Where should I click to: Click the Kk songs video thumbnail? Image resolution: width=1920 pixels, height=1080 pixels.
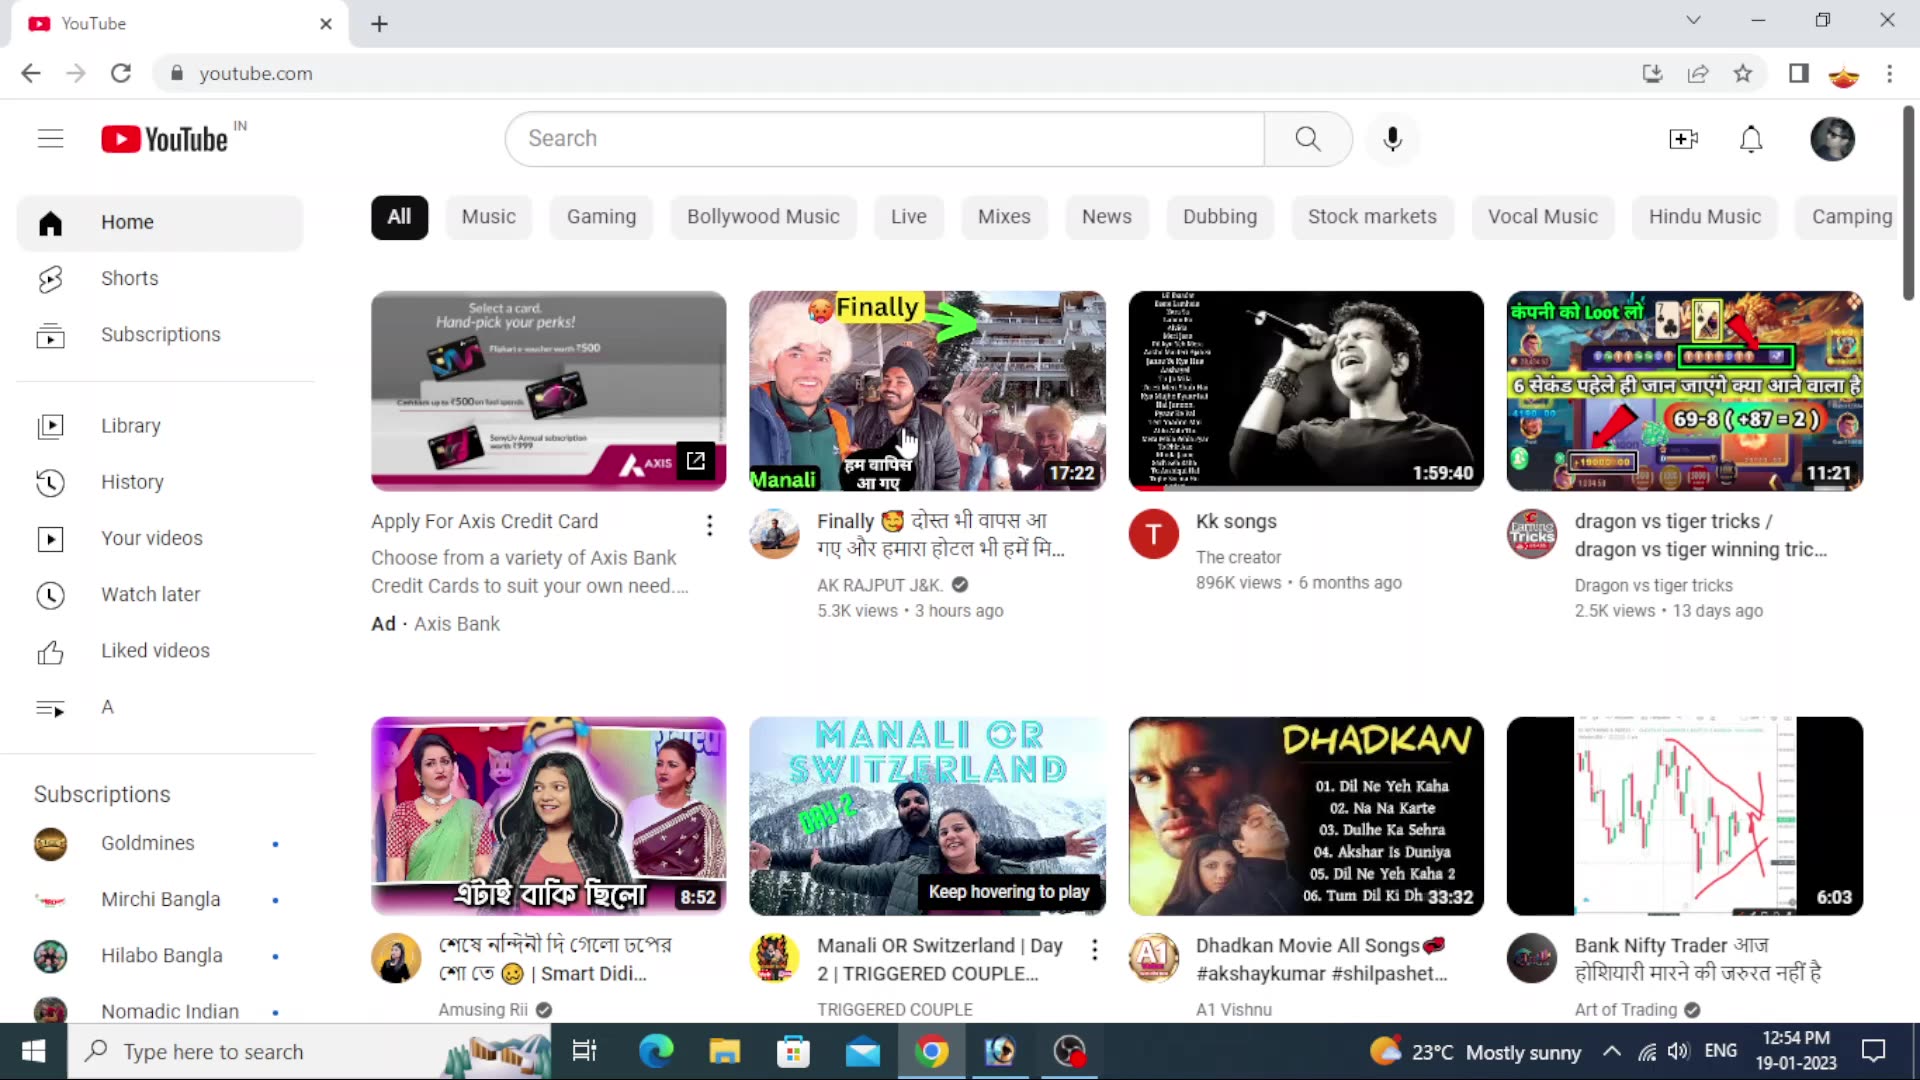point(1305,390)
